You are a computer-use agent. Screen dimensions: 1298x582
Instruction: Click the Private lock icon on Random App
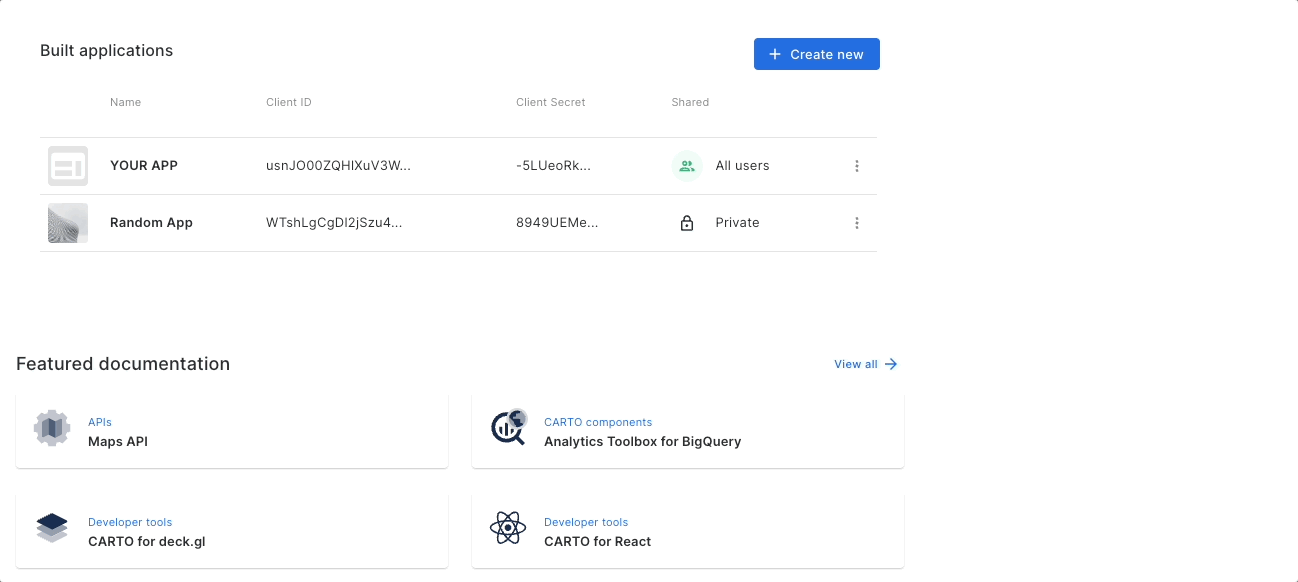(687, 222)
